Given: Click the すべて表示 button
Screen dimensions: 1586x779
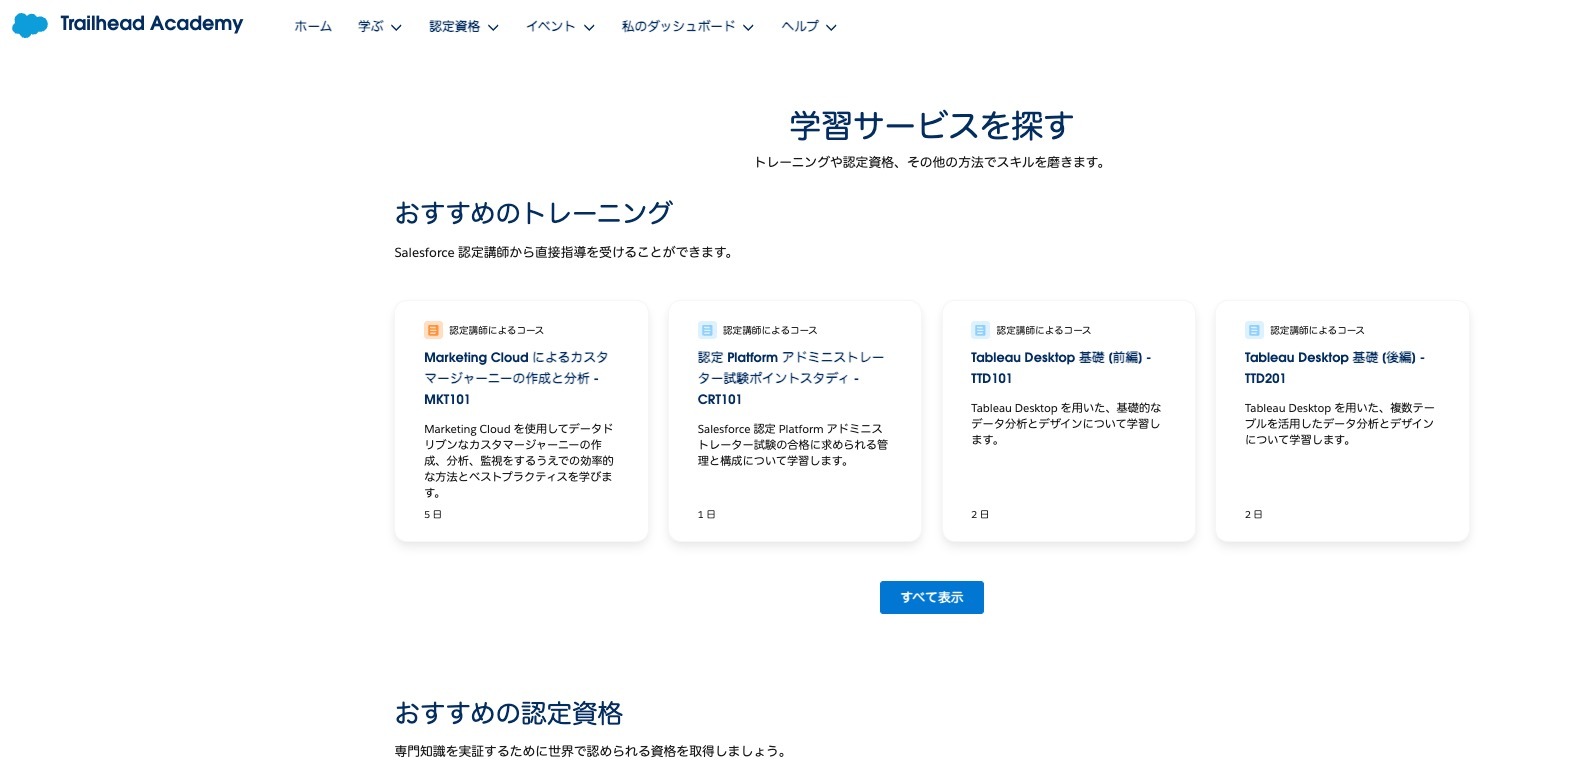Looking at the screenshot, I should point(932,597).
